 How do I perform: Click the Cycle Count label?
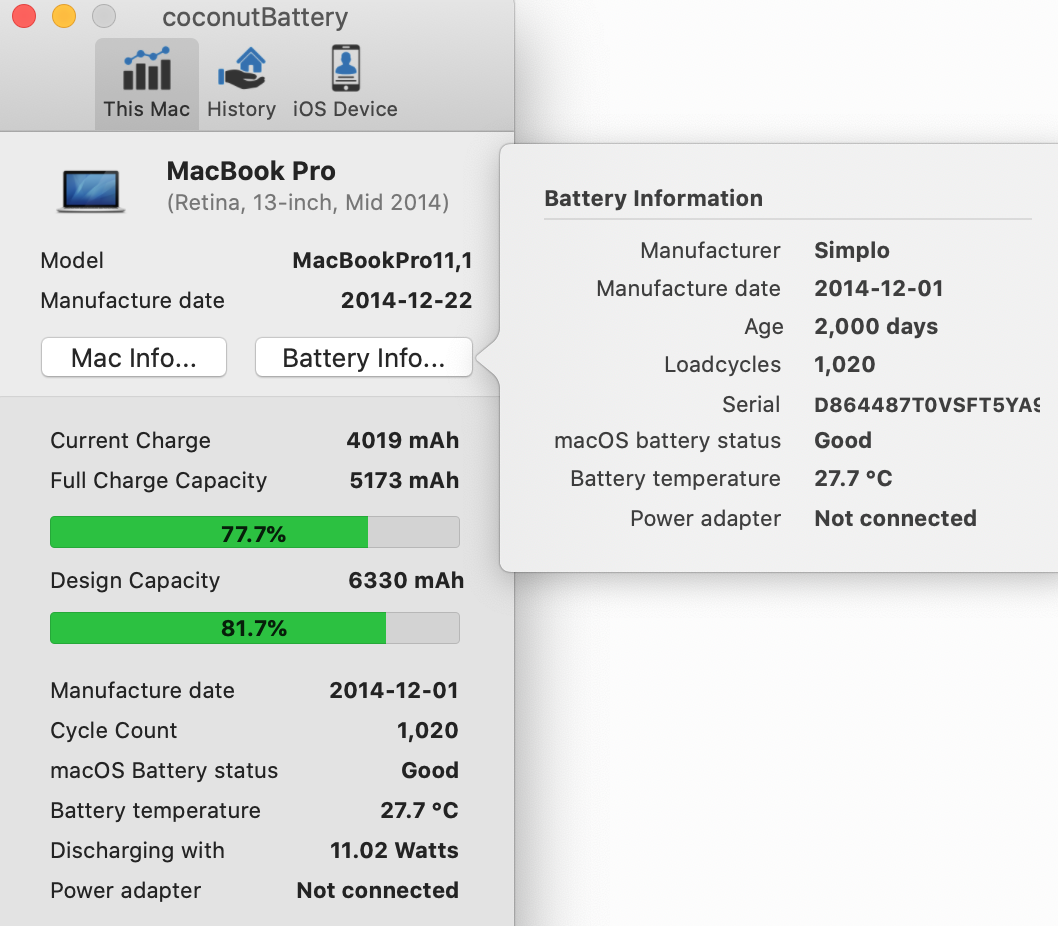pos(113,730)
